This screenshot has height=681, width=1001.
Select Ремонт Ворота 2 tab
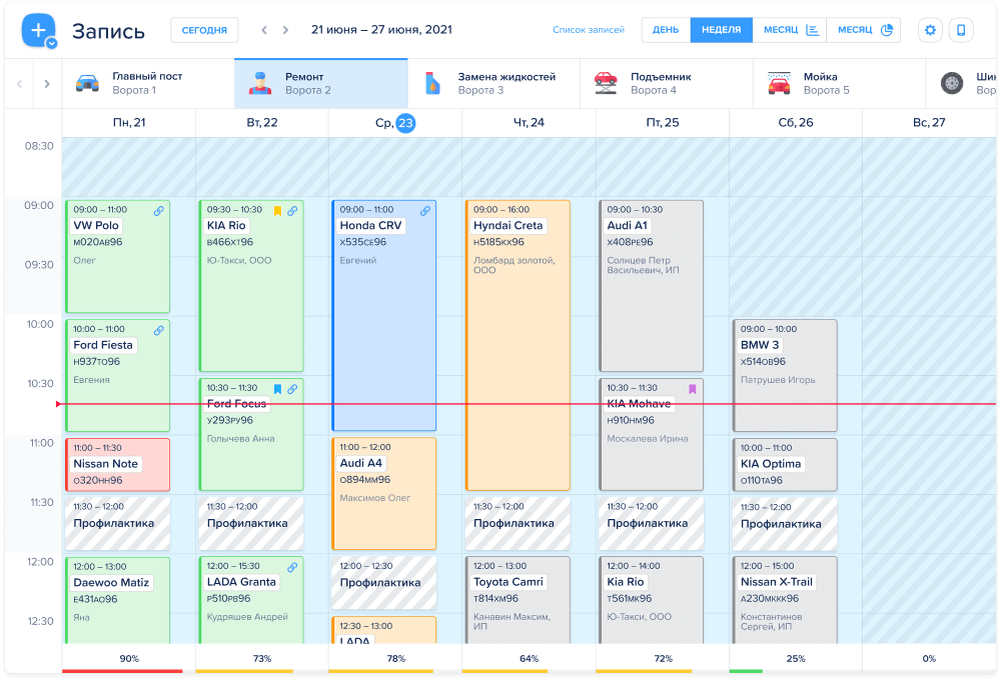point(321,84)
